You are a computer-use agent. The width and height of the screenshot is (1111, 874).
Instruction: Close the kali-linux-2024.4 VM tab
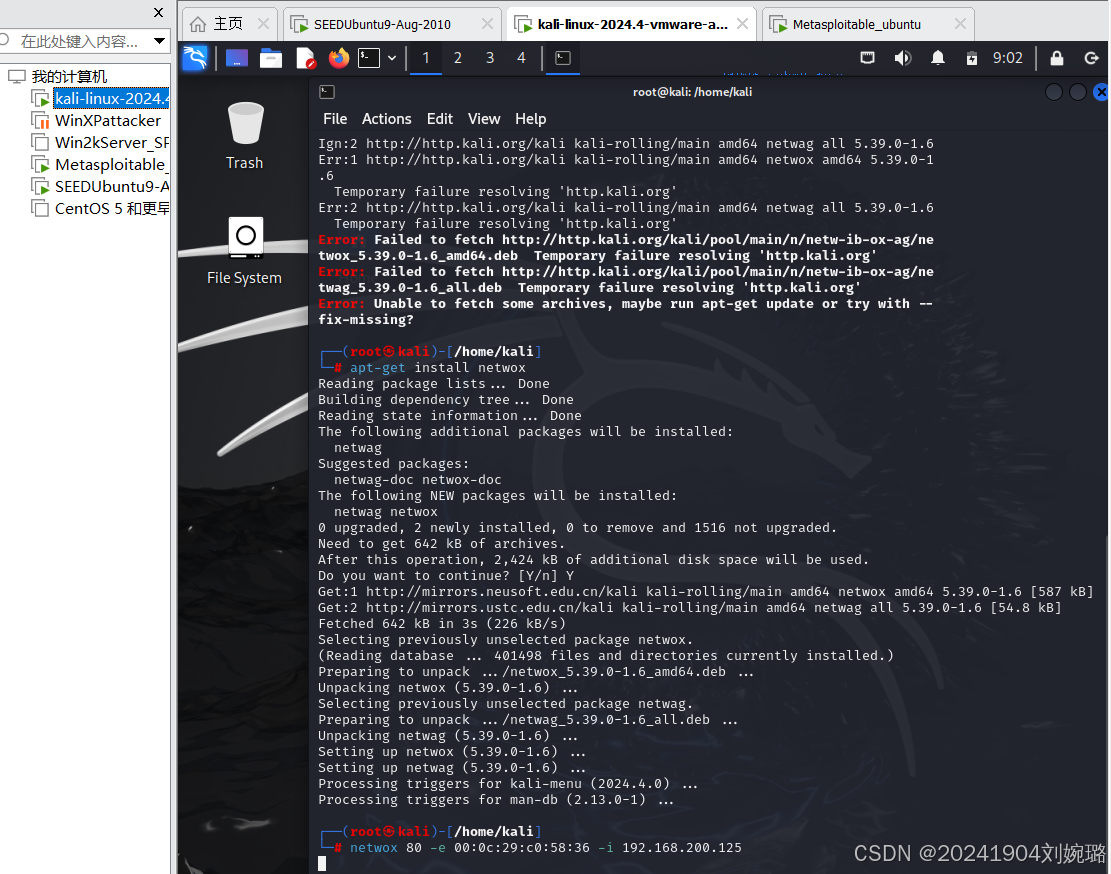click(x=743, y=24)
